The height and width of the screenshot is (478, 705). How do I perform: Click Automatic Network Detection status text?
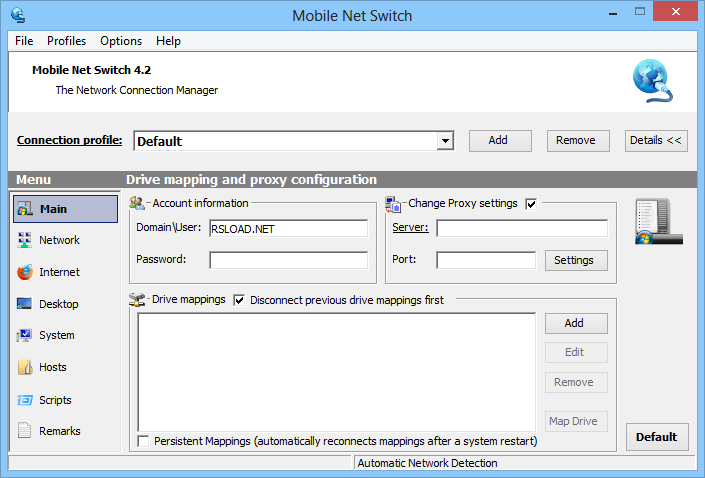[427, 463]
